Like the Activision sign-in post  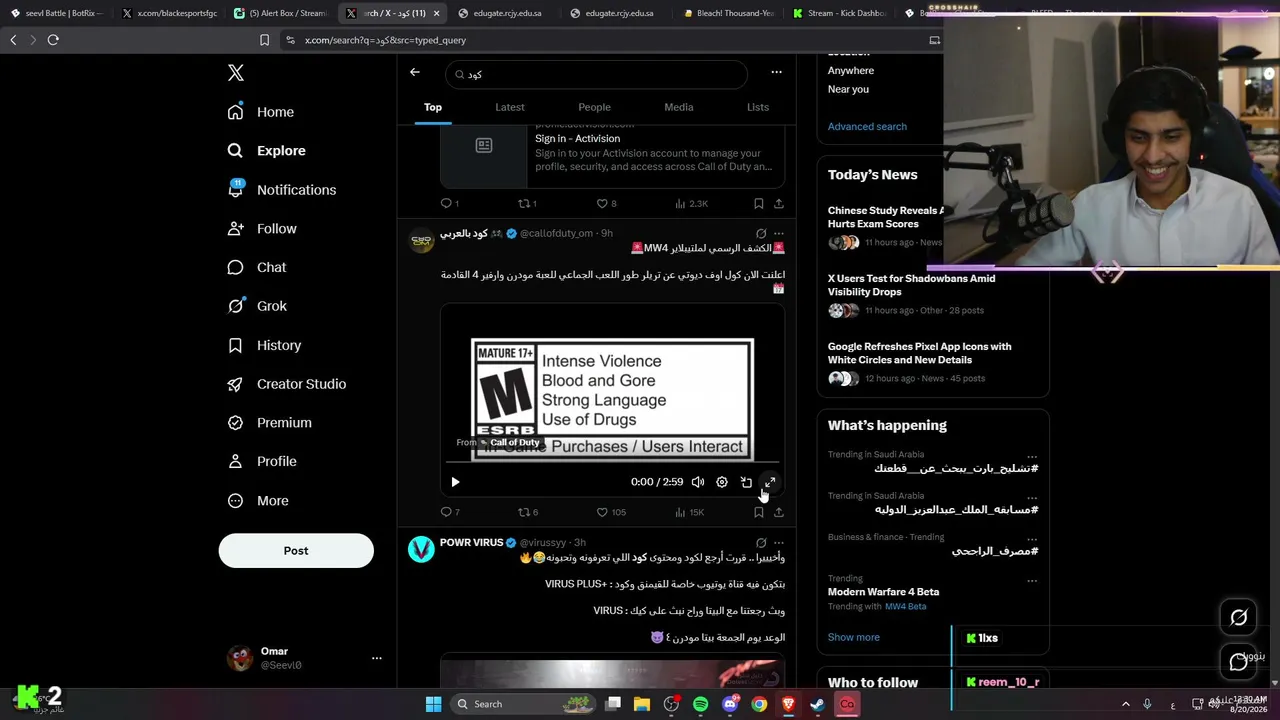(x=602, y=204)
